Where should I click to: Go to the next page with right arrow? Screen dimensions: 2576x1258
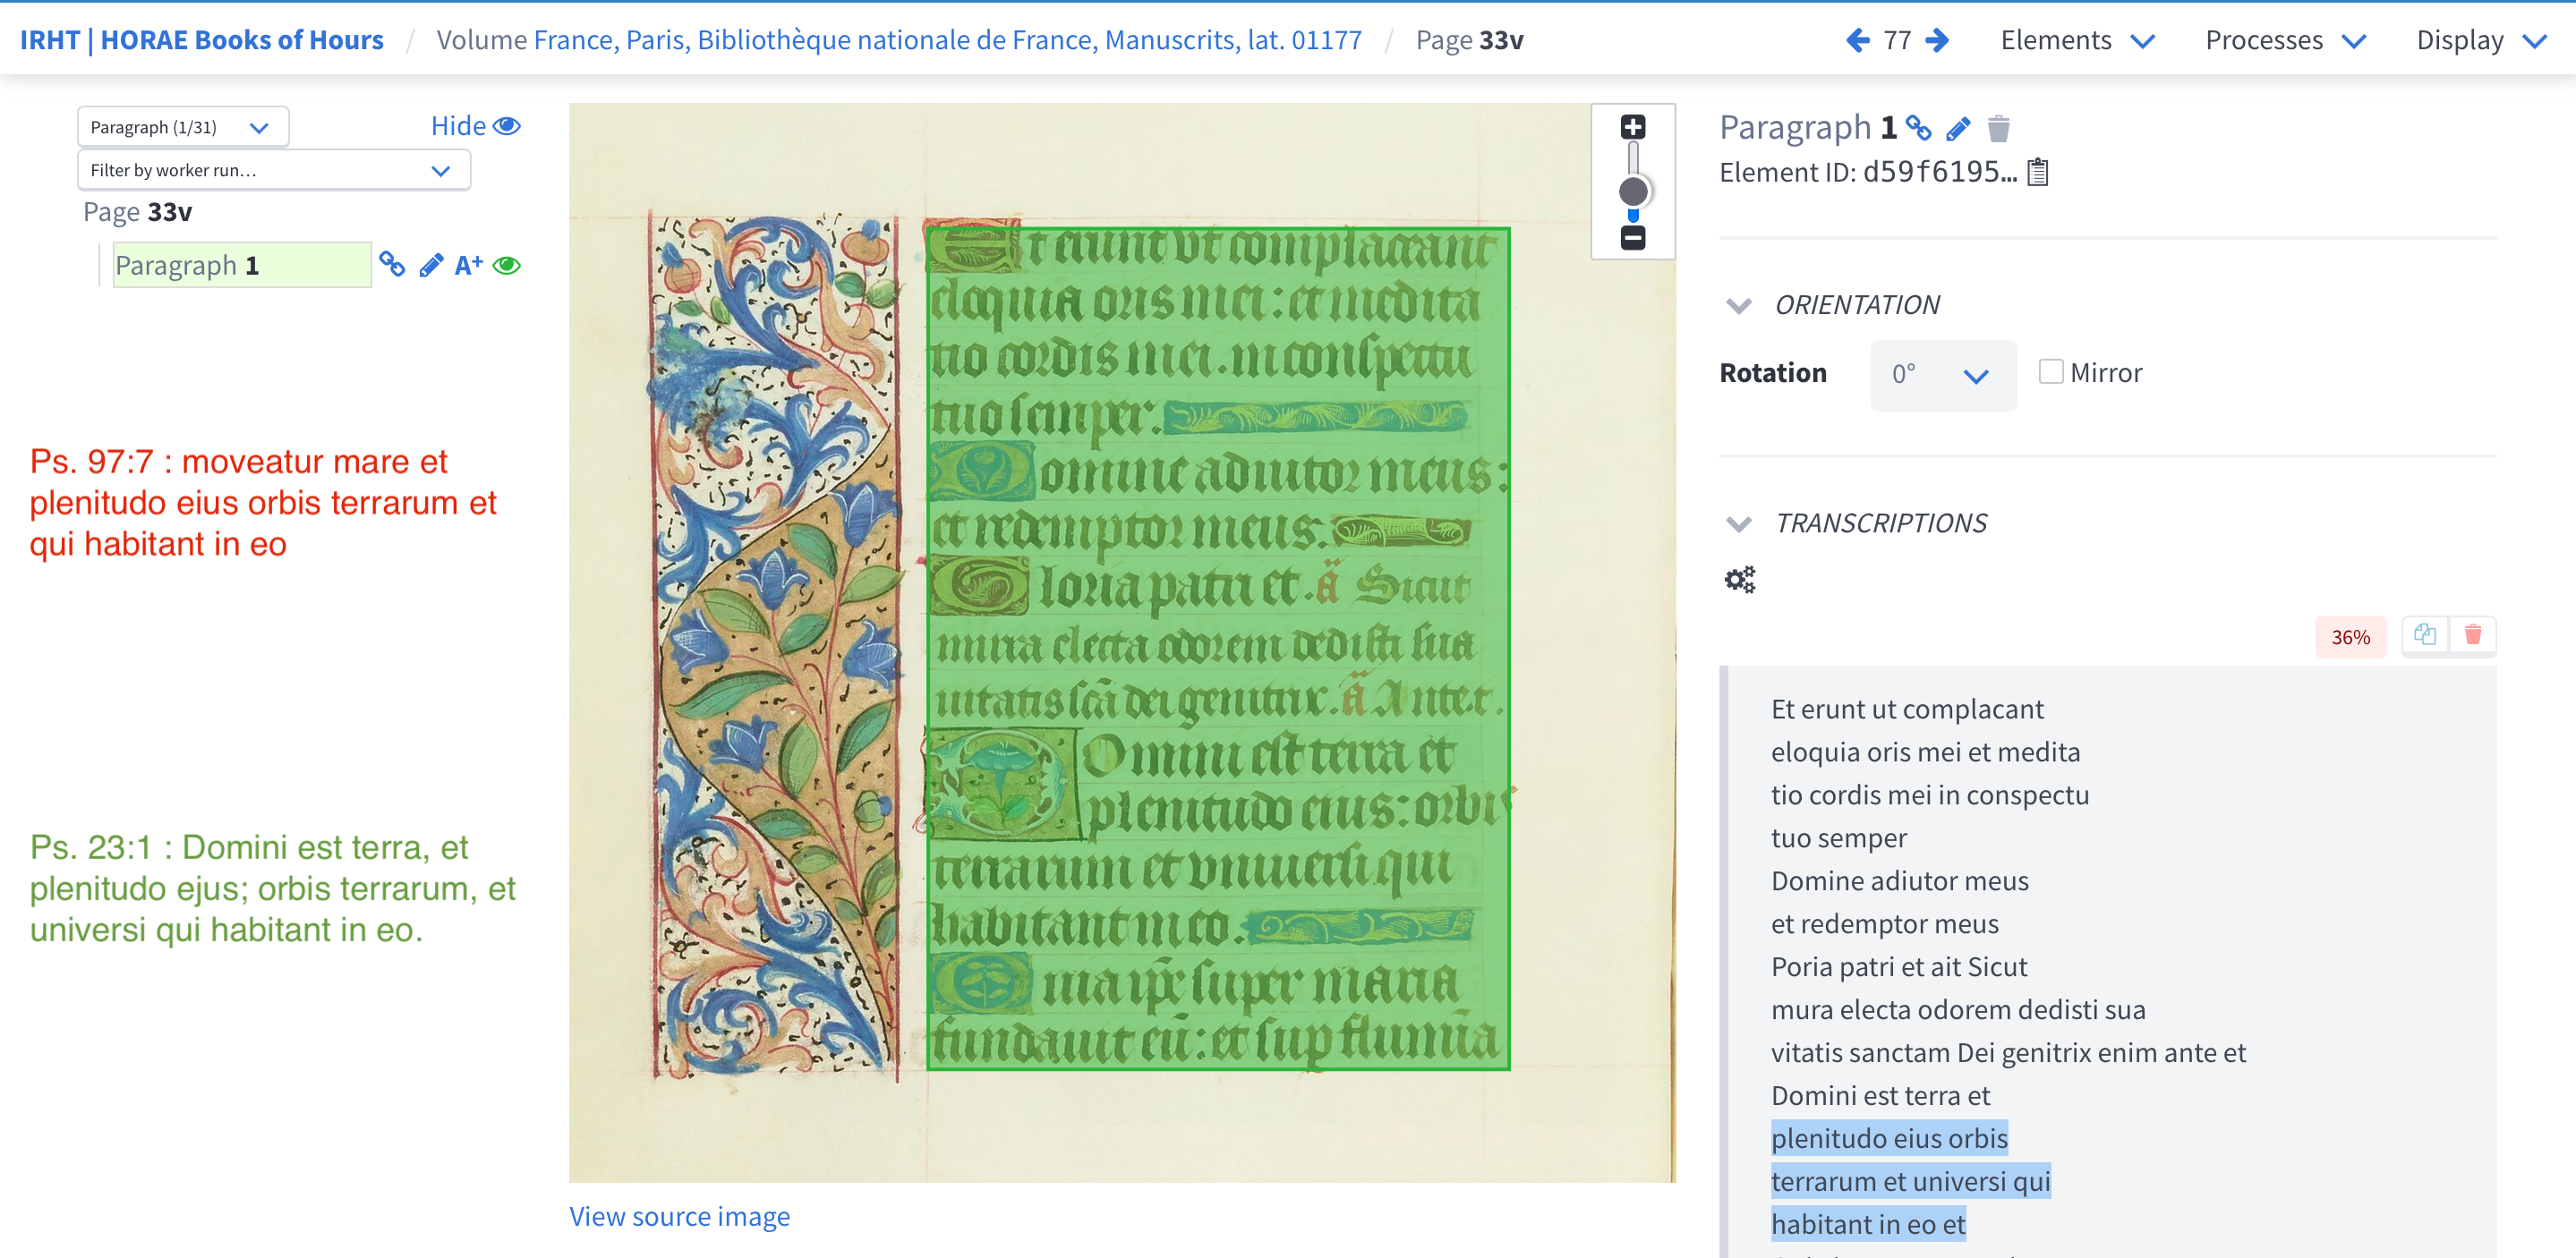coord(1937,40)
